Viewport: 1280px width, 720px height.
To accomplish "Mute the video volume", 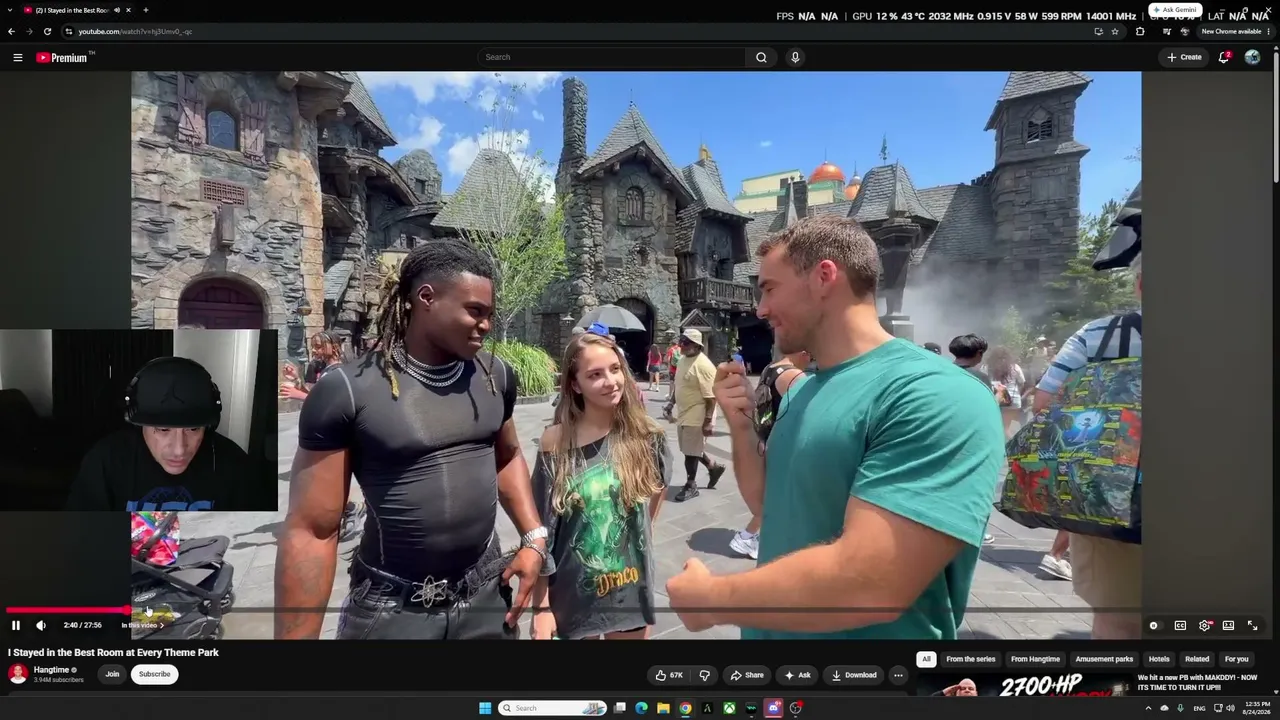I will point(41,625).
